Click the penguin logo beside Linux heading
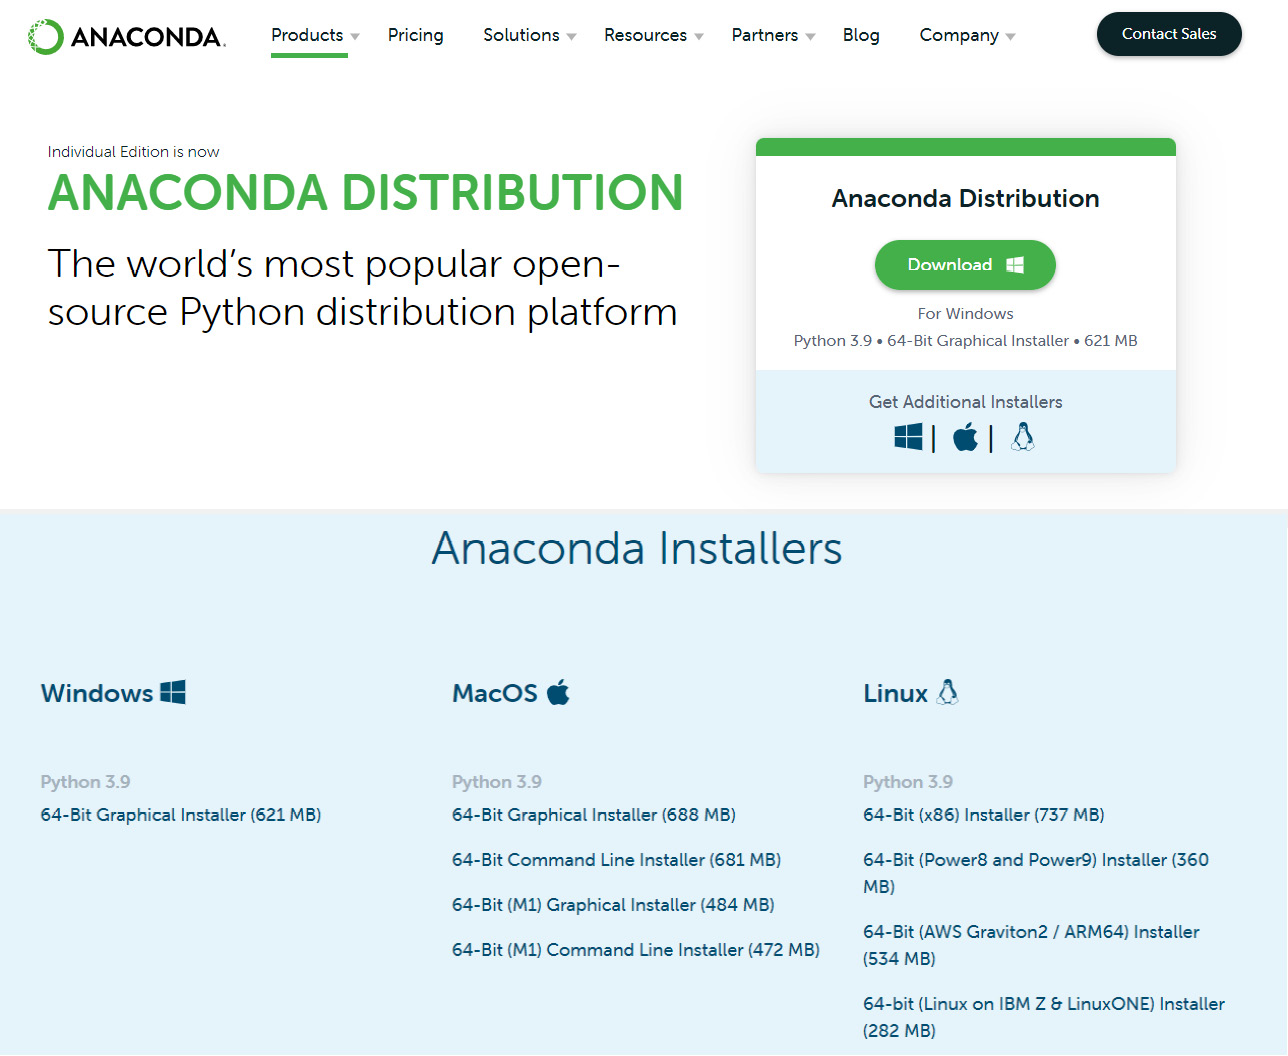The image size is (1288, 1056). coord(947,692)
